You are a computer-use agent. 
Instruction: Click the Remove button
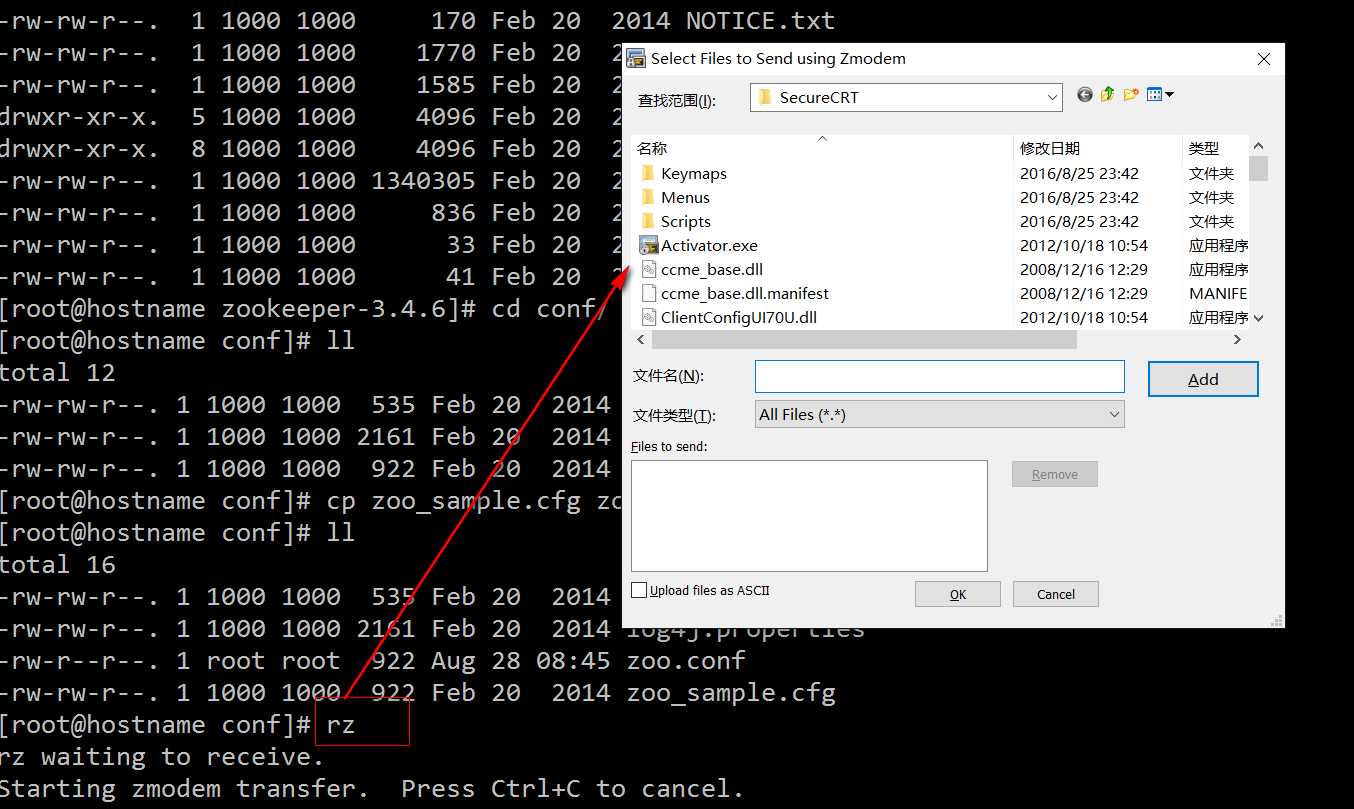point(1055,474)
